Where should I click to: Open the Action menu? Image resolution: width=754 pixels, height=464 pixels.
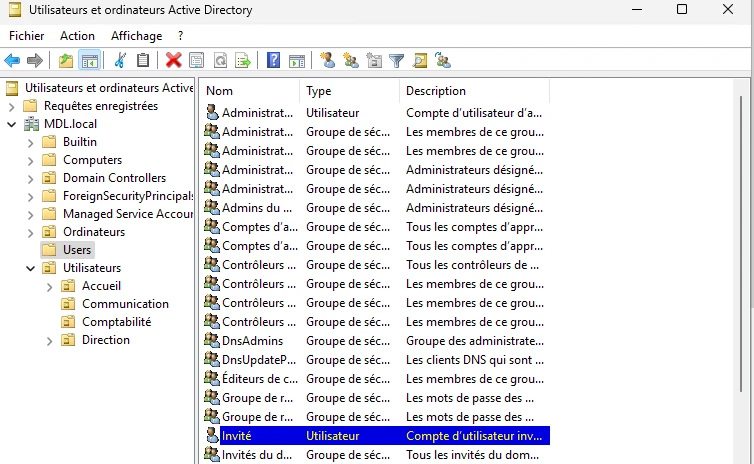click(77, 36)
